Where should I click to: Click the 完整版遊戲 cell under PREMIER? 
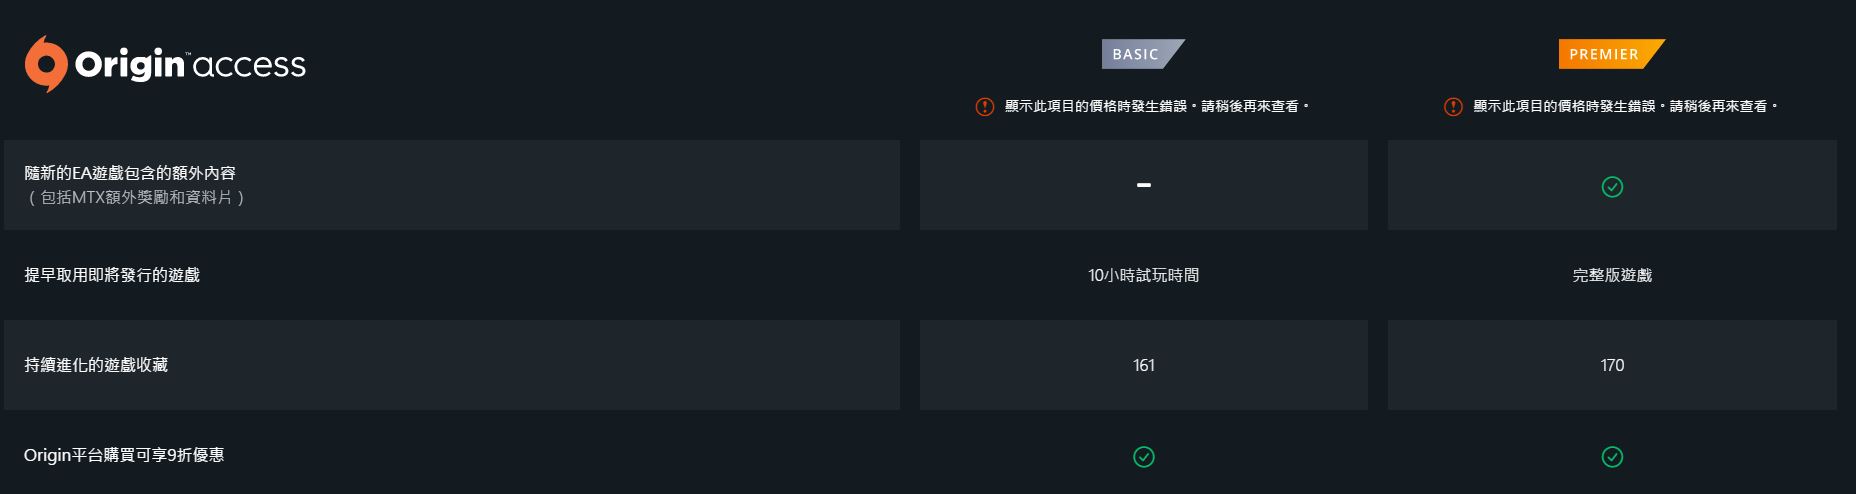(x=1612, y=275)
